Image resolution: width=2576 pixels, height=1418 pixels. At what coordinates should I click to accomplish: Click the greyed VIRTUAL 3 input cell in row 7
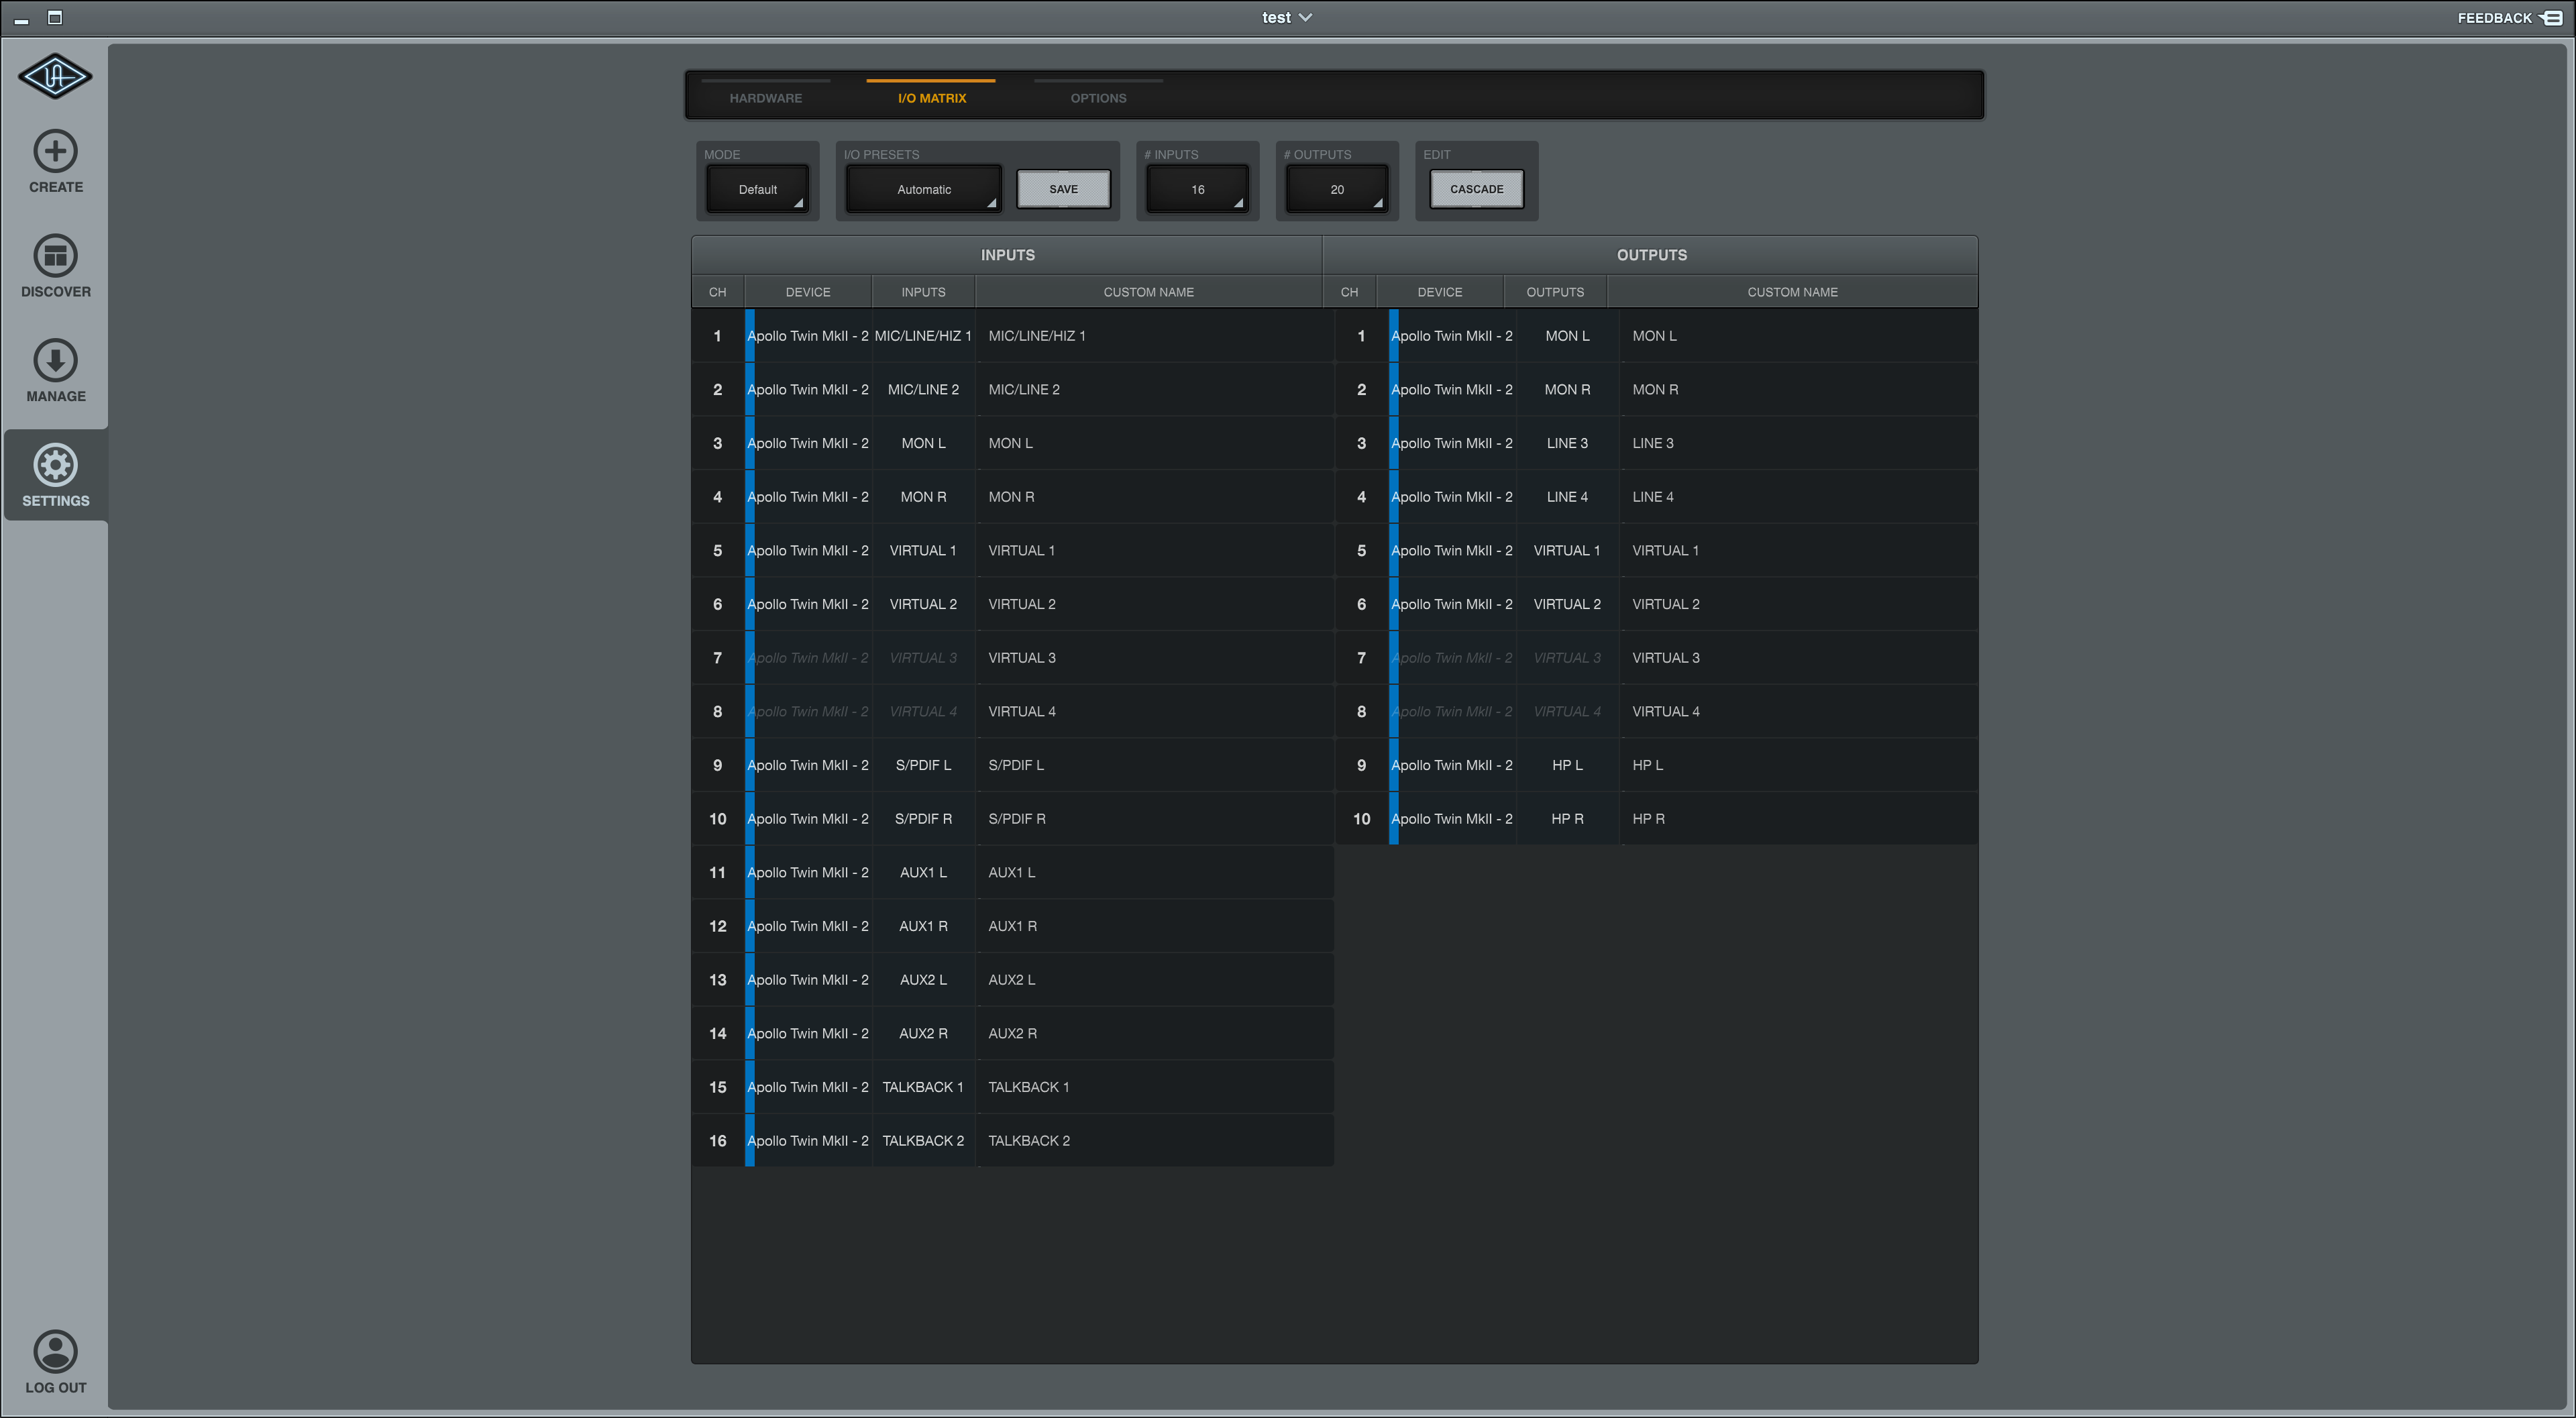click(923, 658)
